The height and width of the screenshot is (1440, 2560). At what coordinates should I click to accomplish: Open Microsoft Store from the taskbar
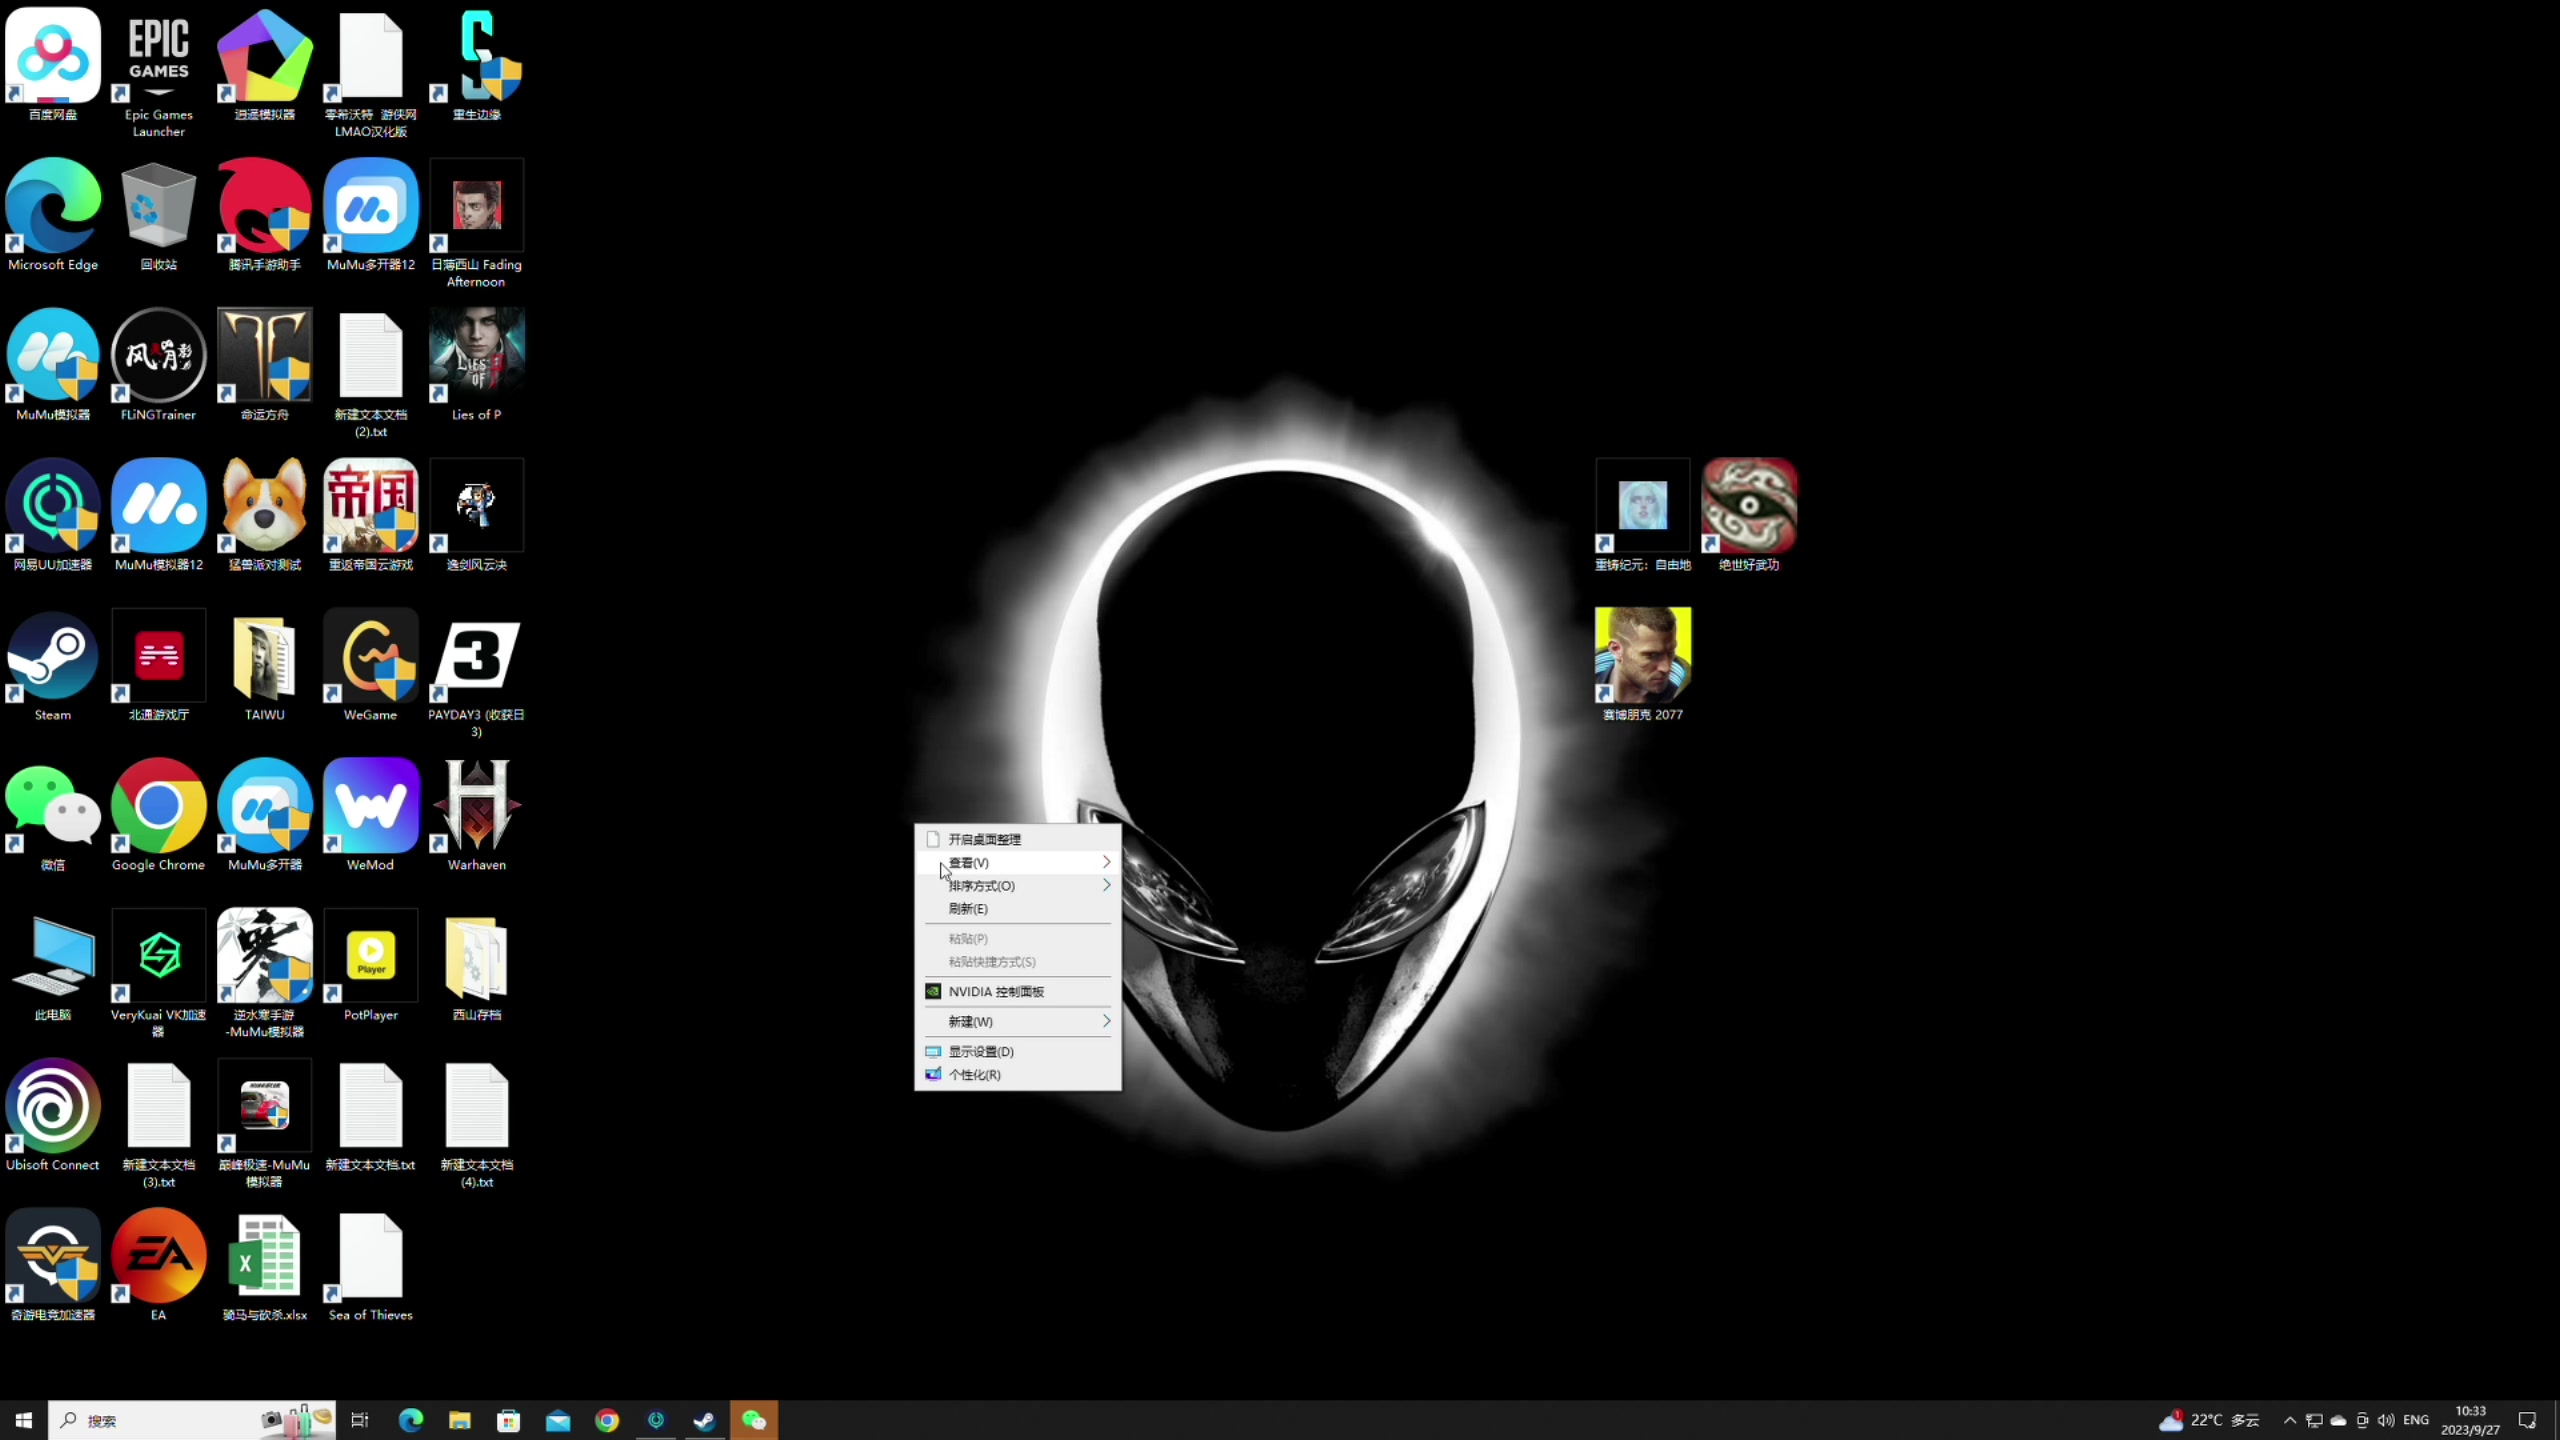tap(508, 1420)
